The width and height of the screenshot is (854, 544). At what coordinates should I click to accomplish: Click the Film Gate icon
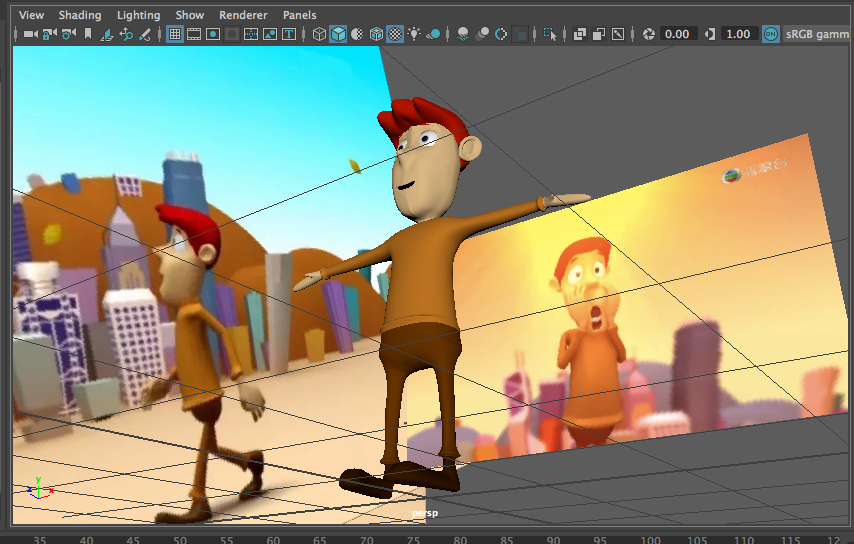(194, 34)
